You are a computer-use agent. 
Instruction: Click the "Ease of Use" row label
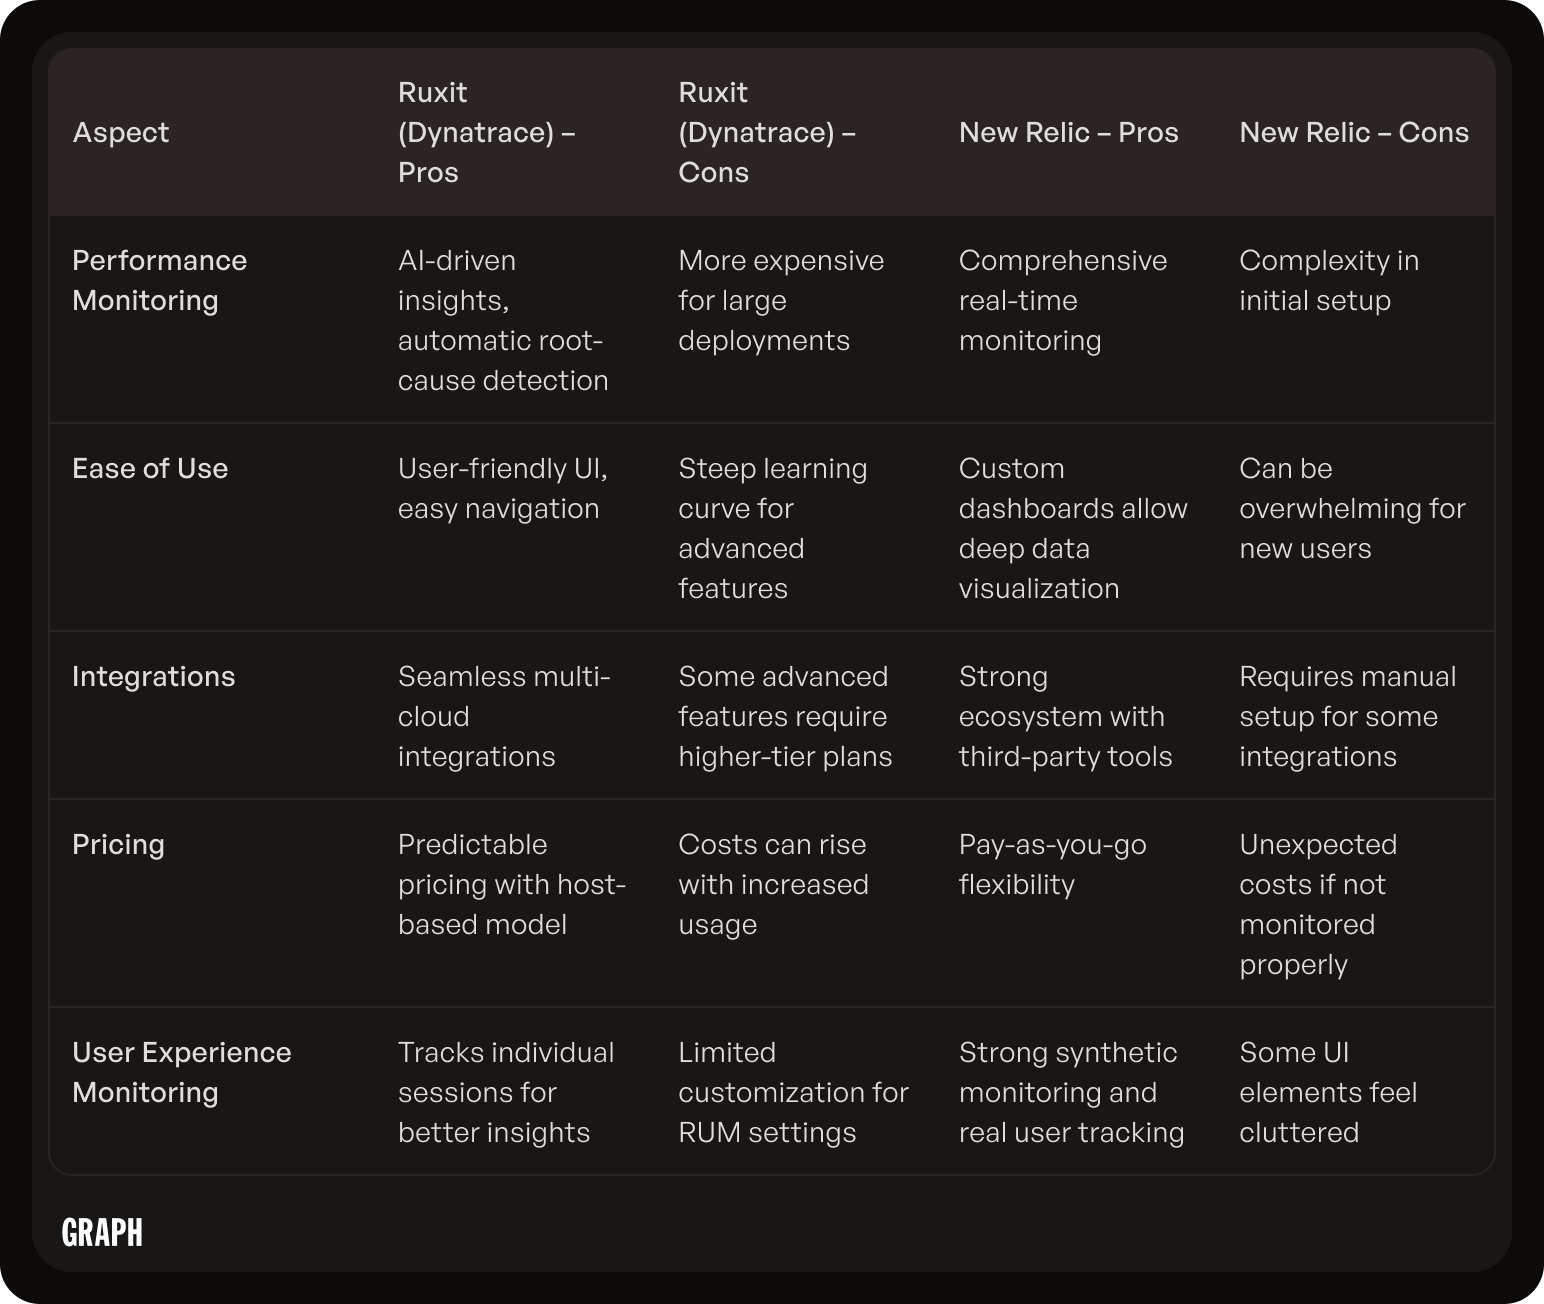(150, 468)
